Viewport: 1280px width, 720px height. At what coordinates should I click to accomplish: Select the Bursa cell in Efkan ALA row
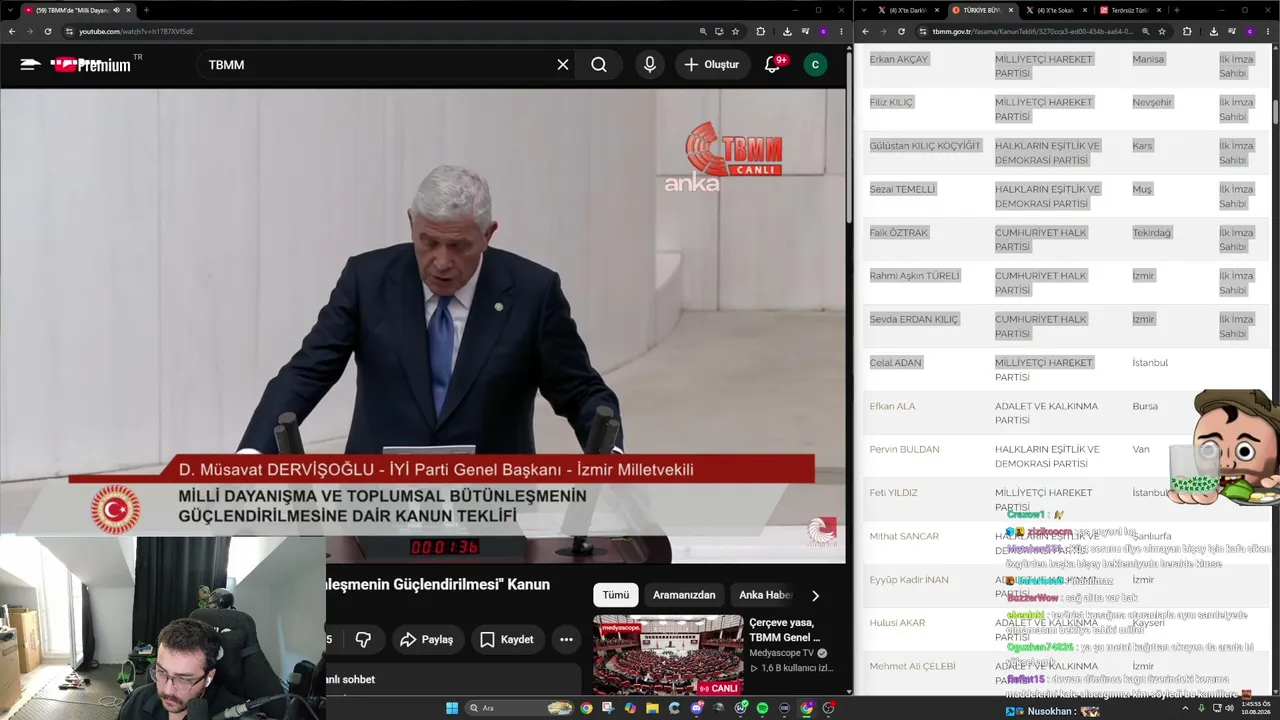point(1145,406)
